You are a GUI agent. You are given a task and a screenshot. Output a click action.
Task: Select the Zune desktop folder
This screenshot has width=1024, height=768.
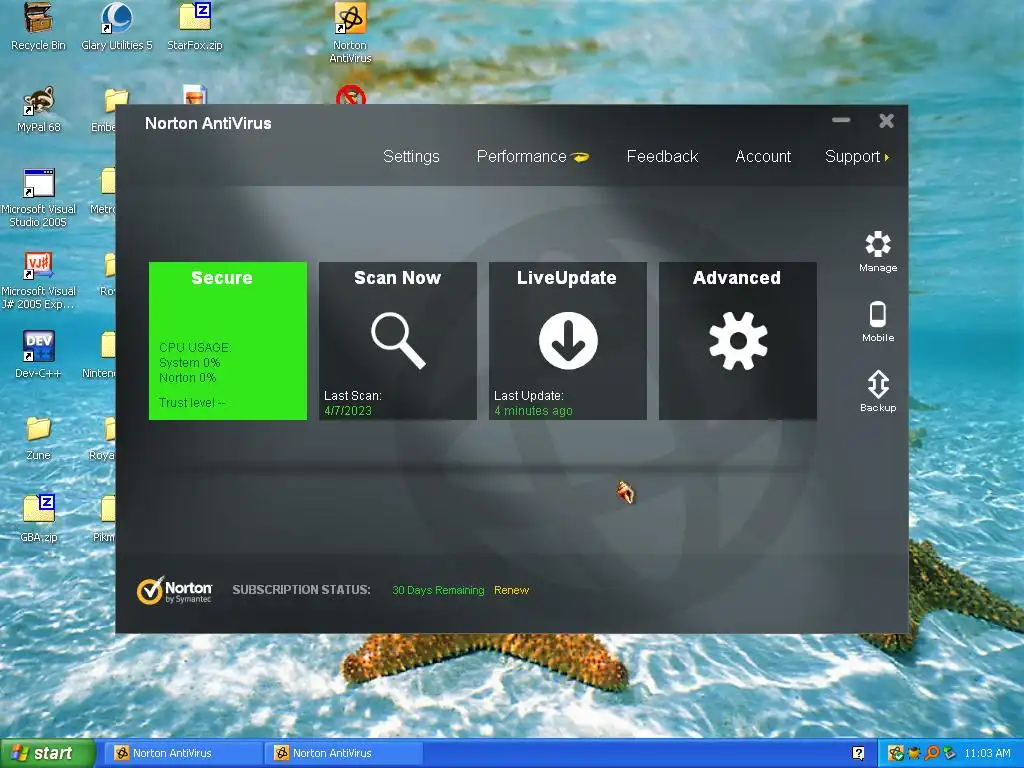coord(39,438)
